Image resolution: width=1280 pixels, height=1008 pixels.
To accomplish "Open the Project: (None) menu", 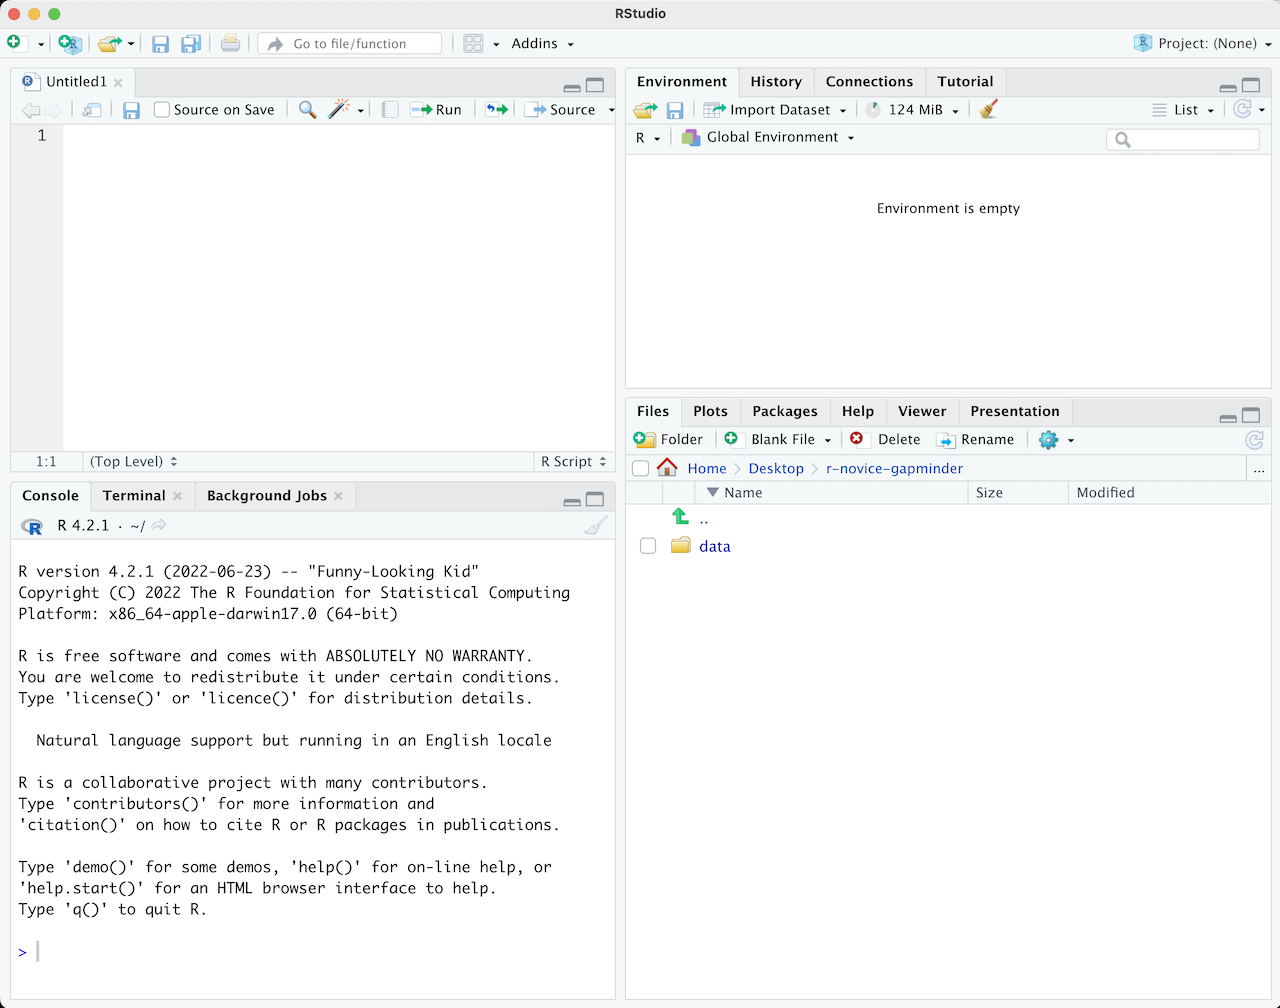I will click(1203, 43).
